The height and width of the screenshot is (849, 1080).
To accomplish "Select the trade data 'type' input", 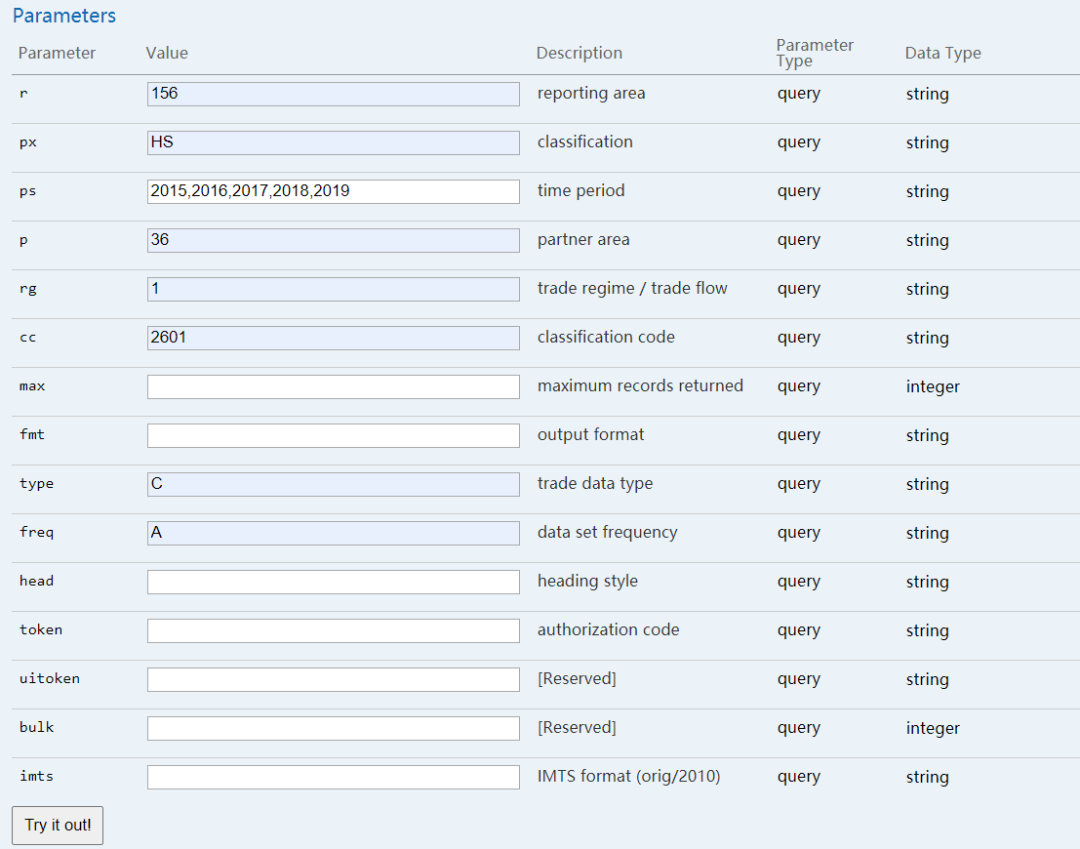I will tap(333, 484).
